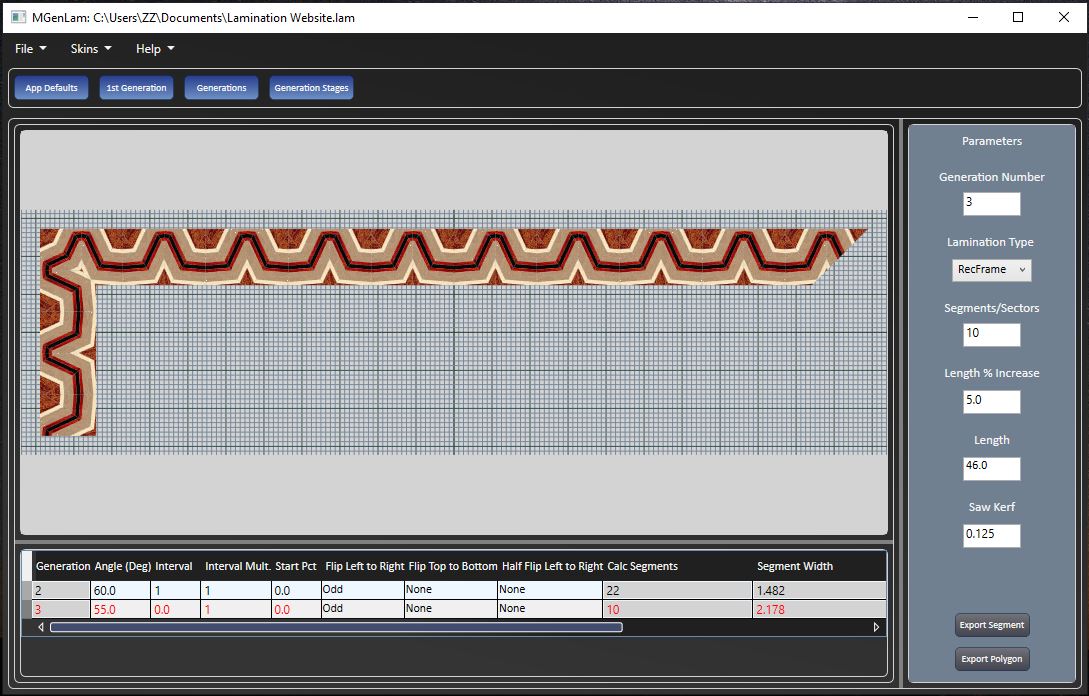Viewport: 1089px width, 696px height.
Task: Open the File menu
Action: pyautogui.click(x=30, y=49)
